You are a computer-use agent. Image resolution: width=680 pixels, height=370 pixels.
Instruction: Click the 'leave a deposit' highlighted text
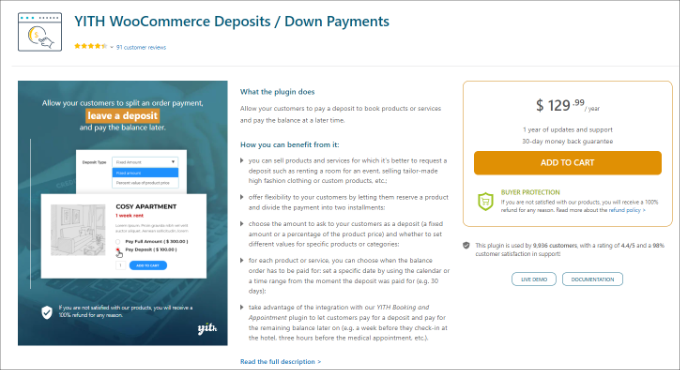(x=123, y=116)
